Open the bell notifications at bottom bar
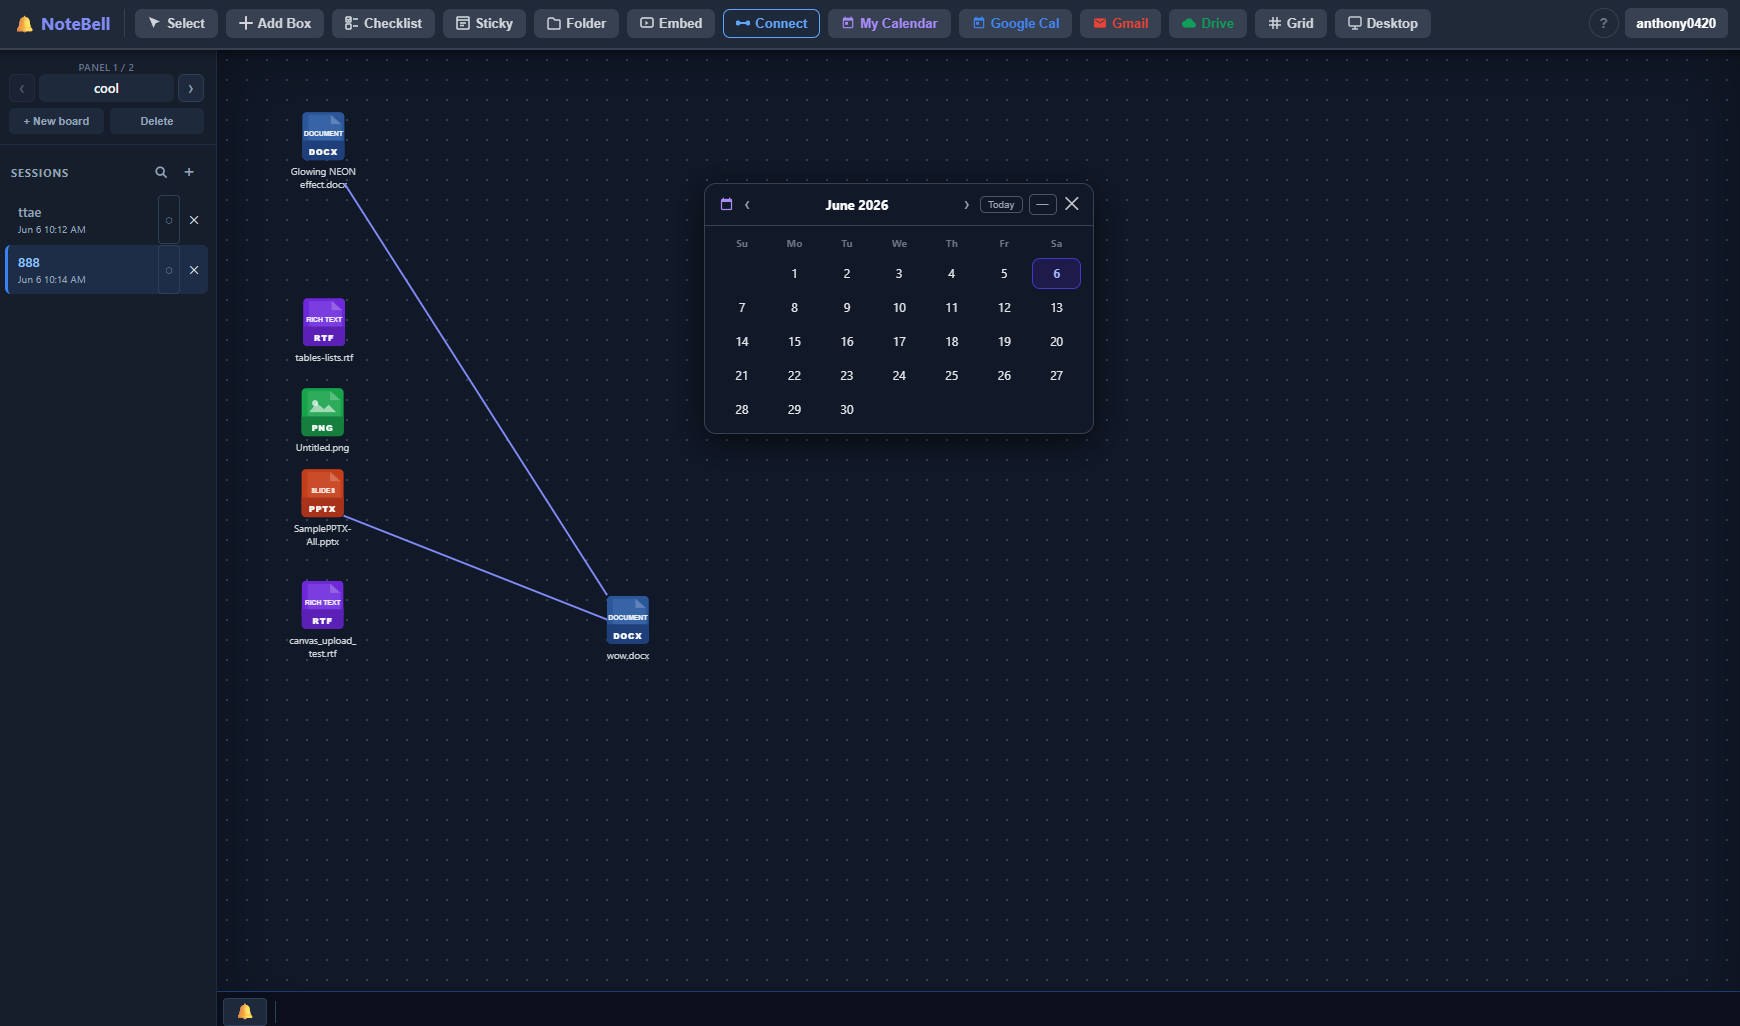The width and height of the screenshot is (1740, 1026). click(245, 1011)
